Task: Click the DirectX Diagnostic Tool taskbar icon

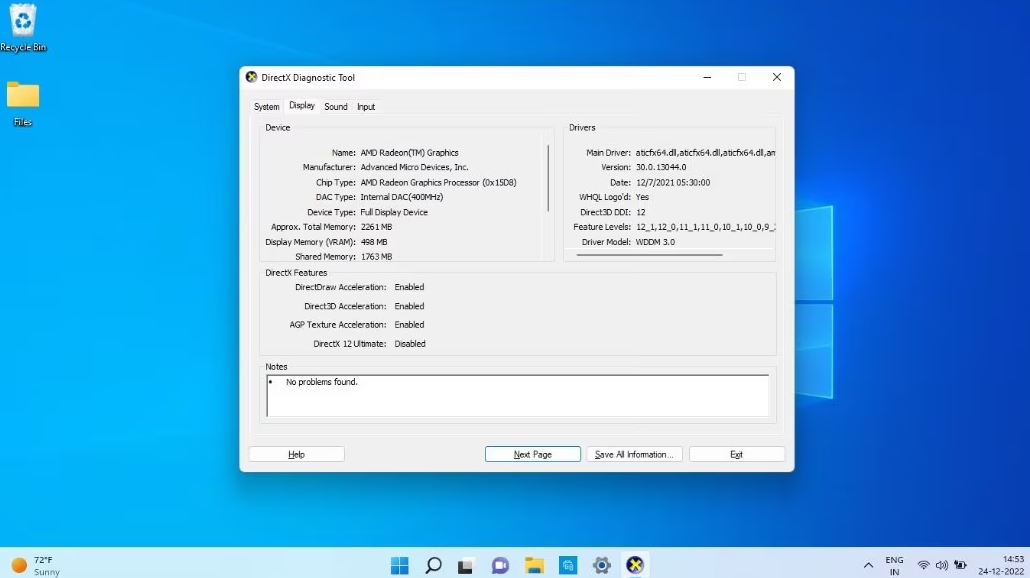Action: [635, 565]
